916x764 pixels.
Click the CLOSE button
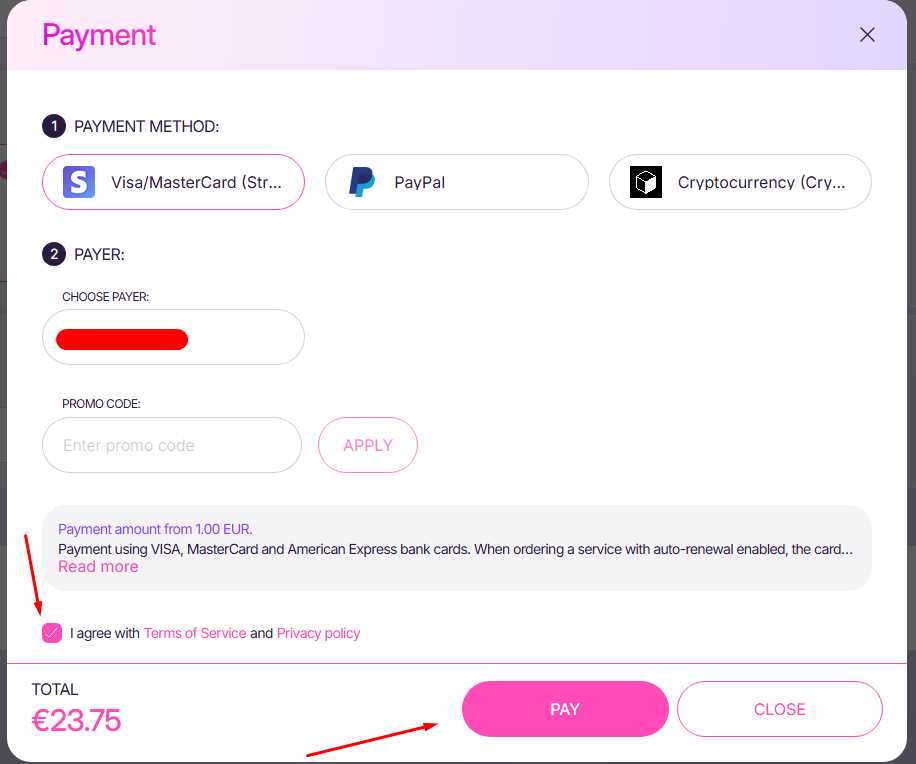pyautogui.click(x=780, y=709)
